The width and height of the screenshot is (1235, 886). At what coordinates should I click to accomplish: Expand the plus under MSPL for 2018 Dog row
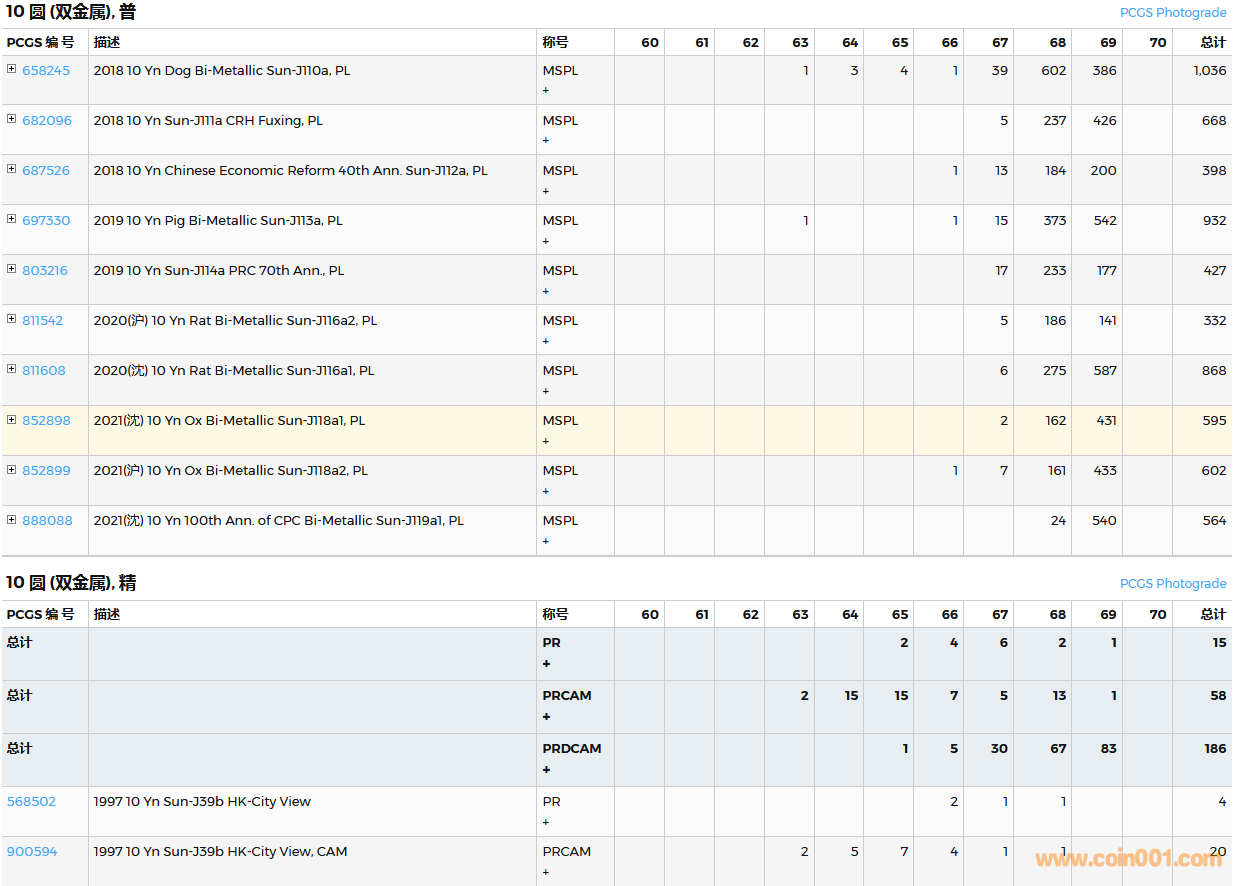546,90
